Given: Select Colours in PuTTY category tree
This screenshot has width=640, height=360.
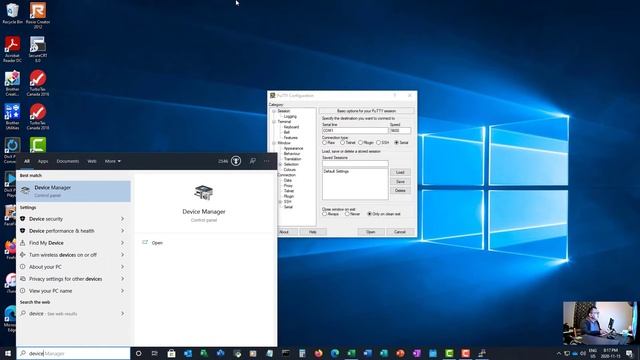Looking at the screenshot, I should coord(289,169).
